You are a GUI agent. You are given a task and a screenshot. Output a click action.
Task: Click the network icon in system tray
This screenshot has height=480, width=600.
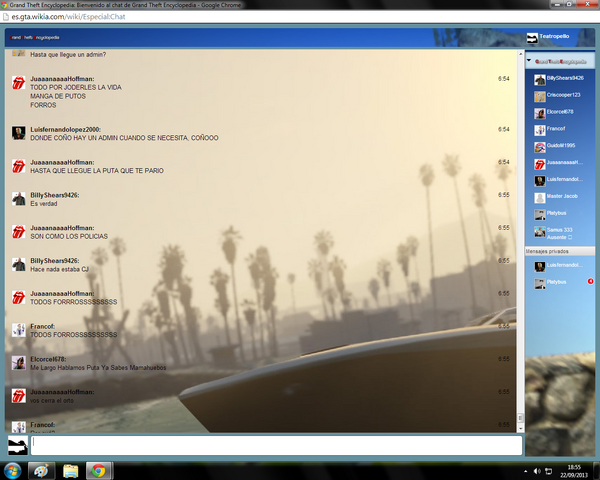tap(548, 471)
